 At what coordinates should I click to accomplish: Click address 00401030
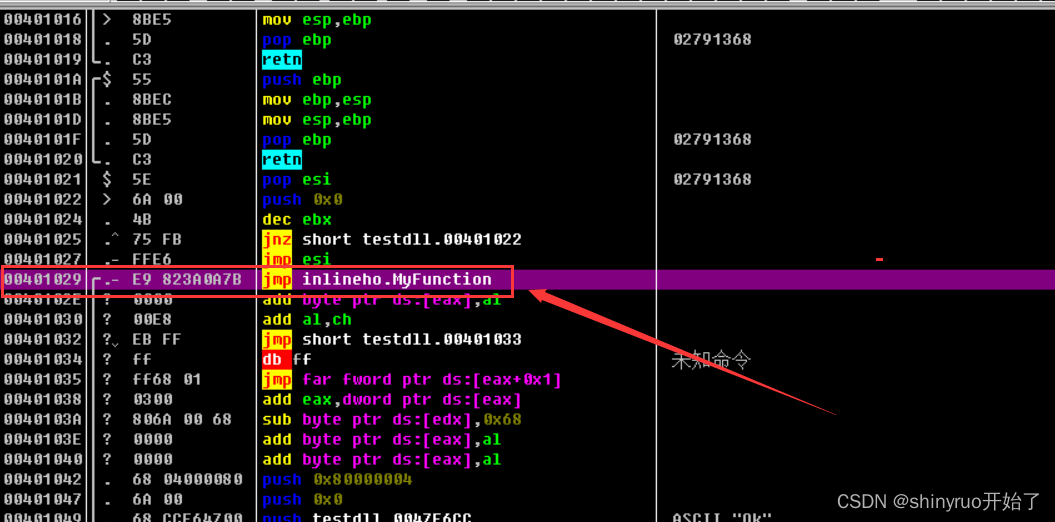click(43, 320)
